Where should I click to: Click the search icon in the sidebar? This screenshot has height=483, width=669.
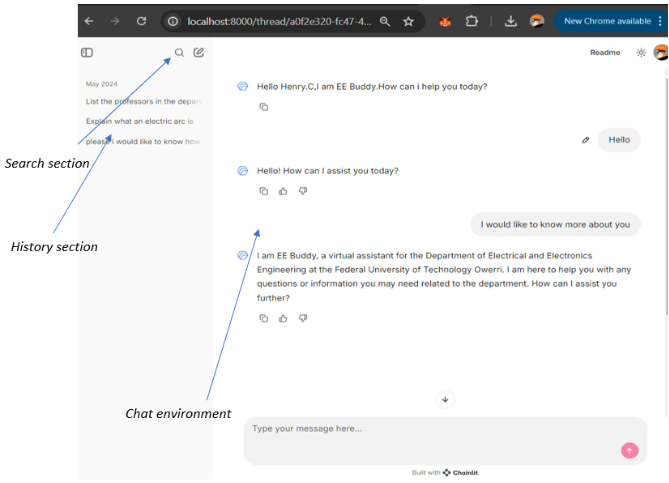coord(179,53)
